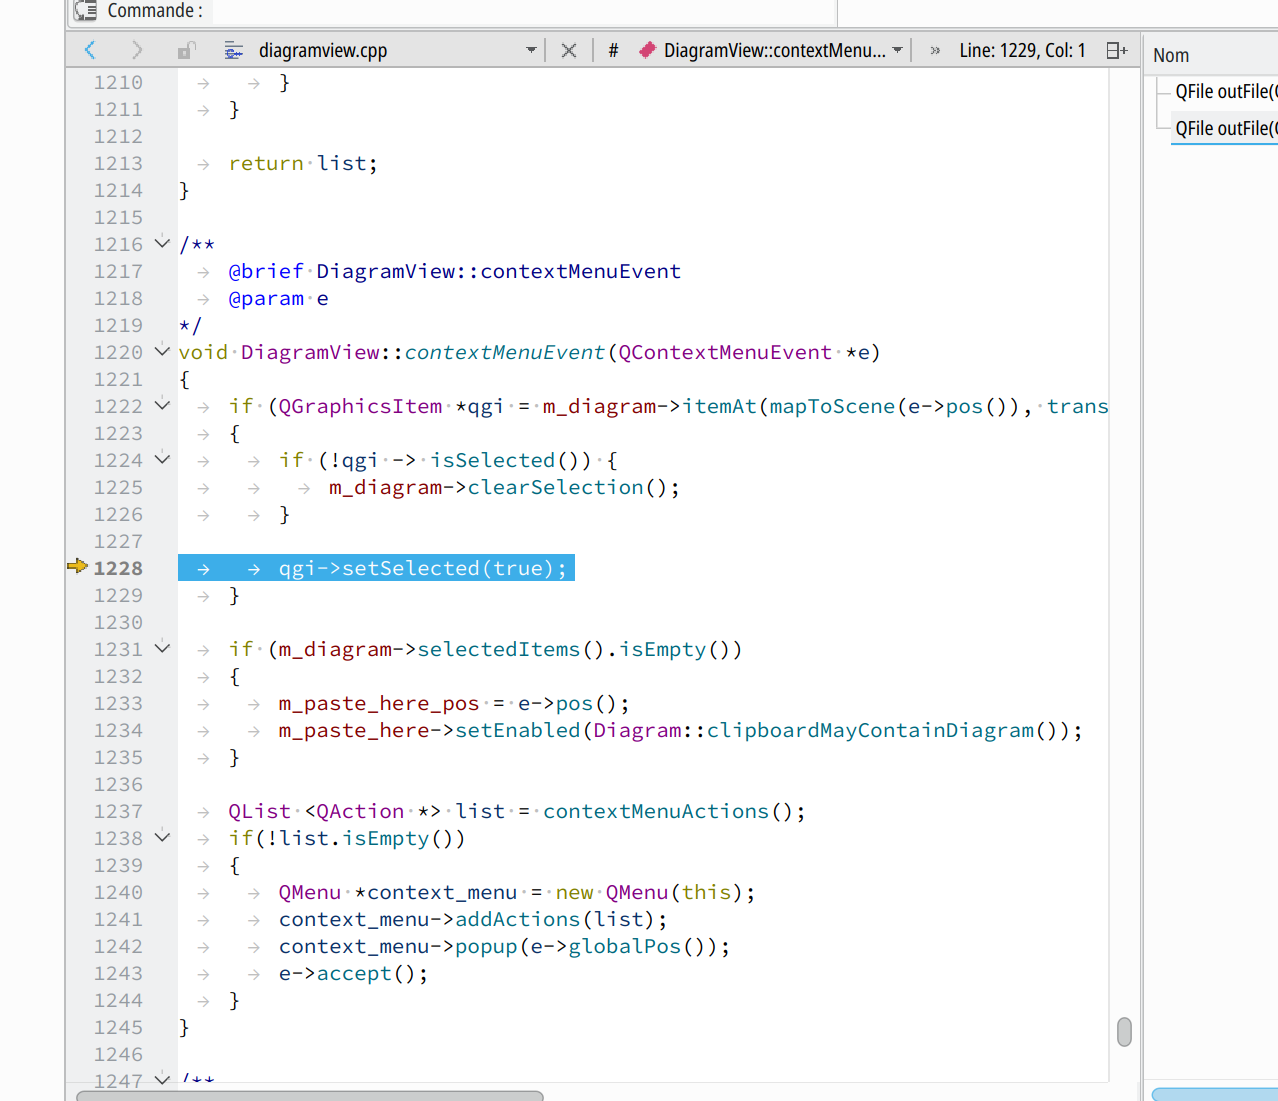Toggle the file read-only lock icon
The width and height of the screenshot is (1278, 1101).
click(186, 50)
